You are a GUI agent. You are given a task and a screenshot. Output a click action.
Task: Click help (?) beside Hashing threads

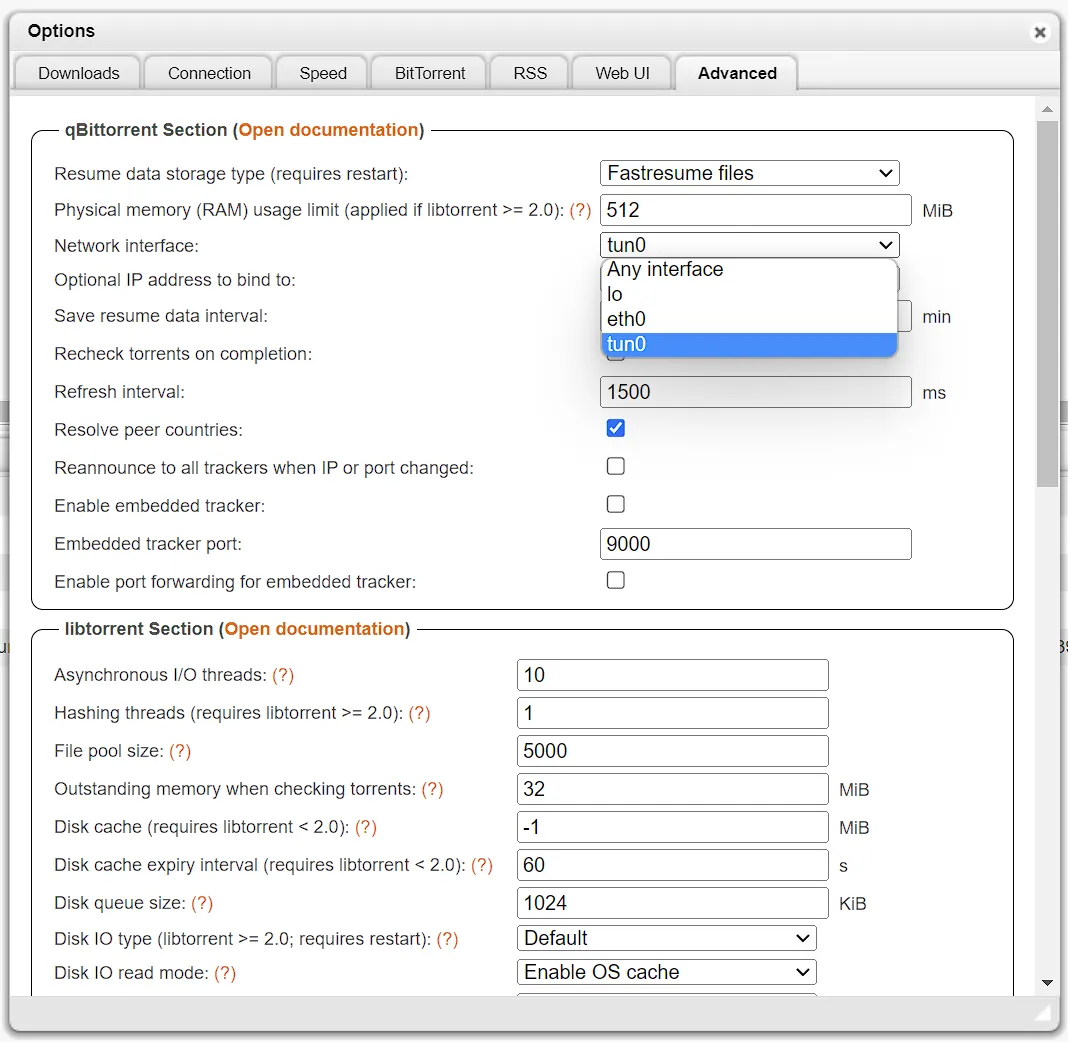(x=419, y=713)
